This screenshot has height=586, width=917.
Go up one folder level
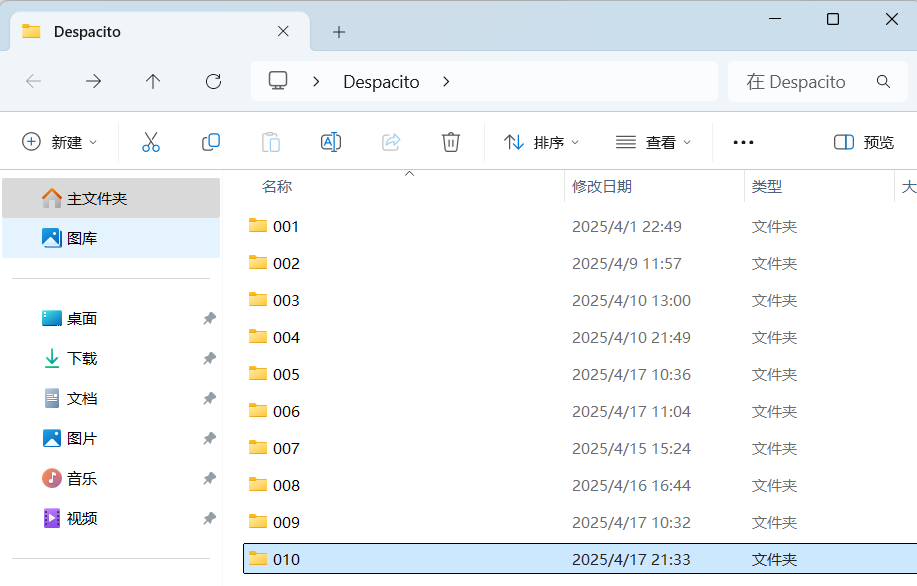coord(153,81)
